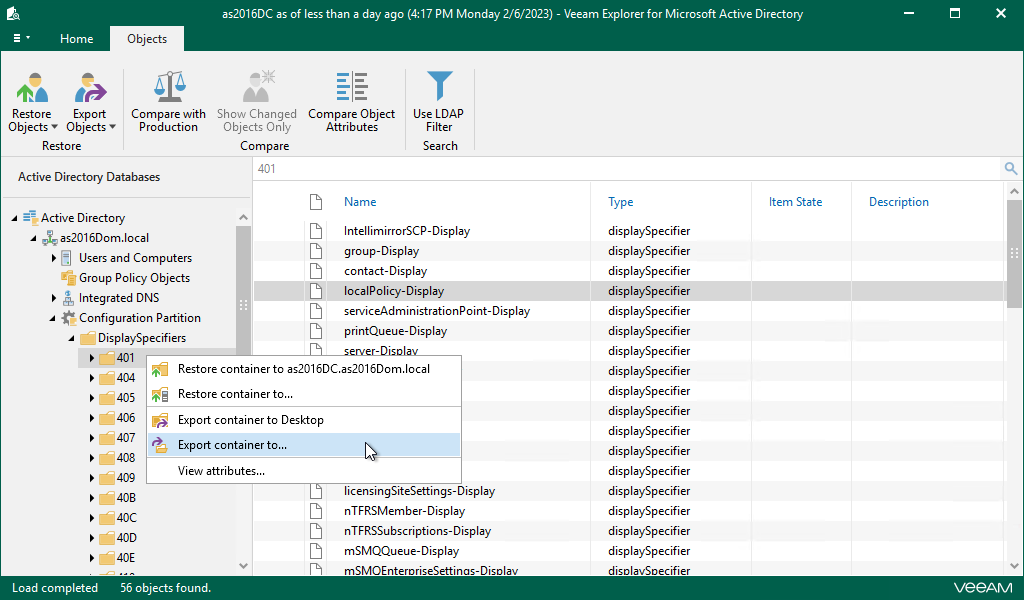The height and width of the screenshot is (600, 1024).
Task: Expand the 404 folder node
Action: pos(92,378)
